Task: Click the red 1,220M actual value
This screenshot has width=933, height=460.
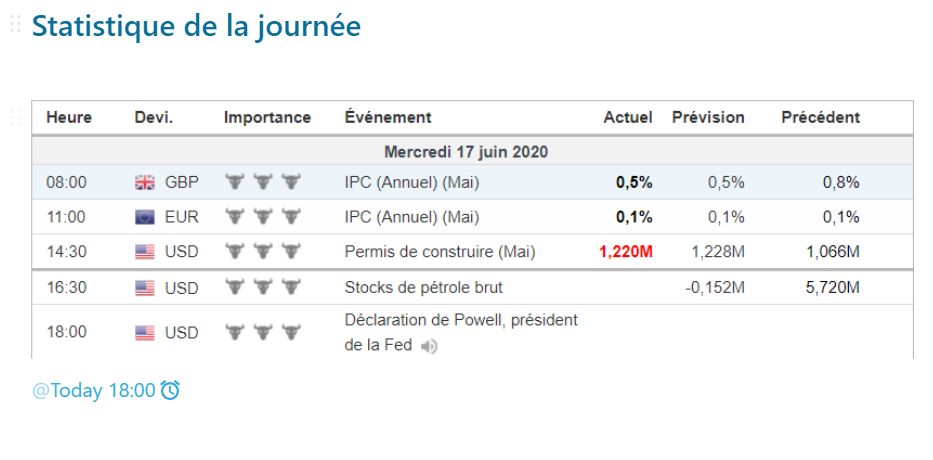Action: pos(626,252)
